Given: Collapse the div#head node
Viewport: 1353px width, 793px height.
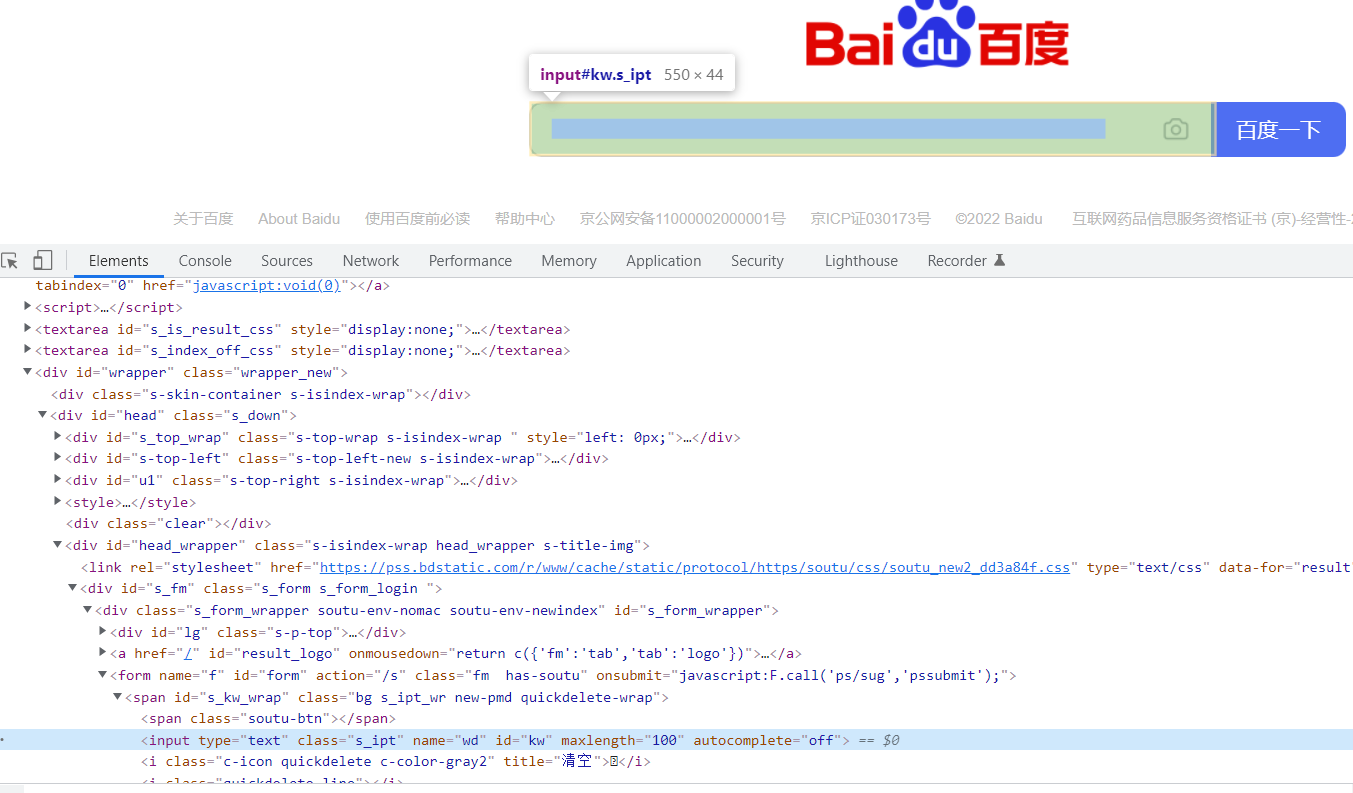Looking at the screenshot, I should tap(43, 415).
